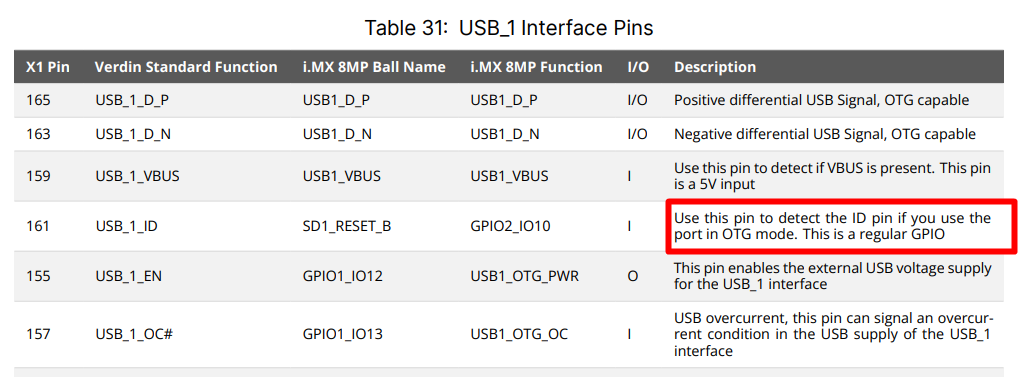Select the i.MX 8MP Ball Name header

pos(374,67)
